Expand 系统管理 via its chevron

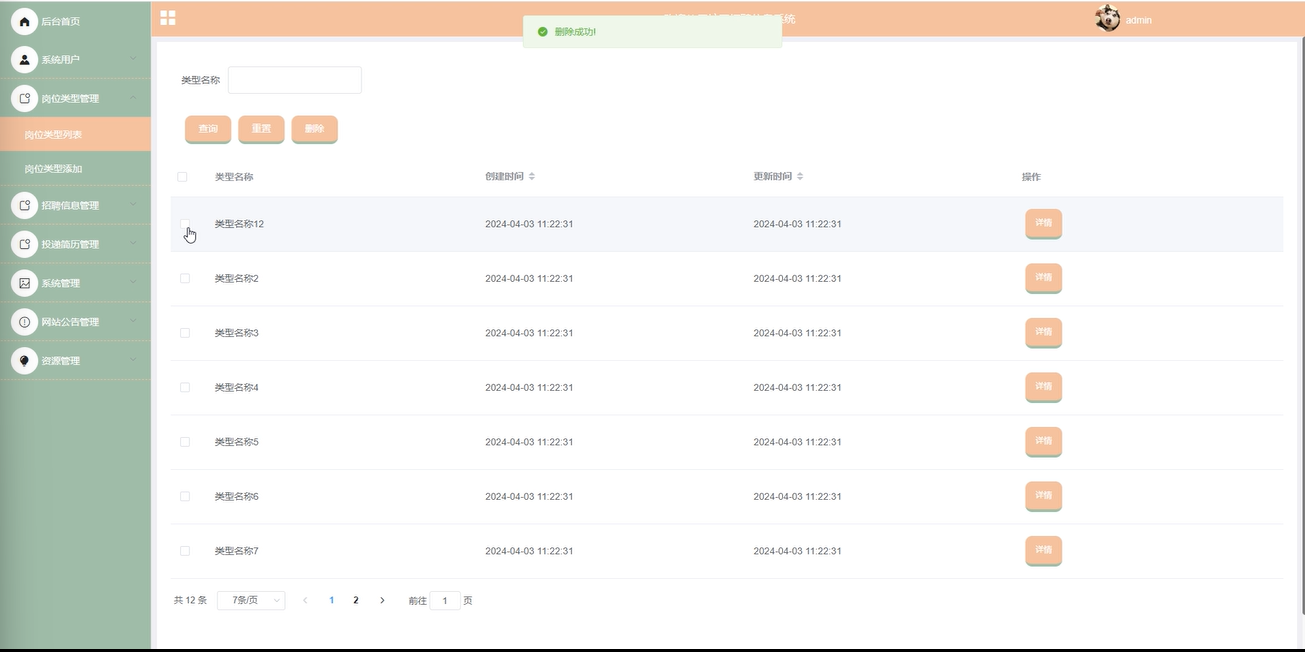(133, 283)
